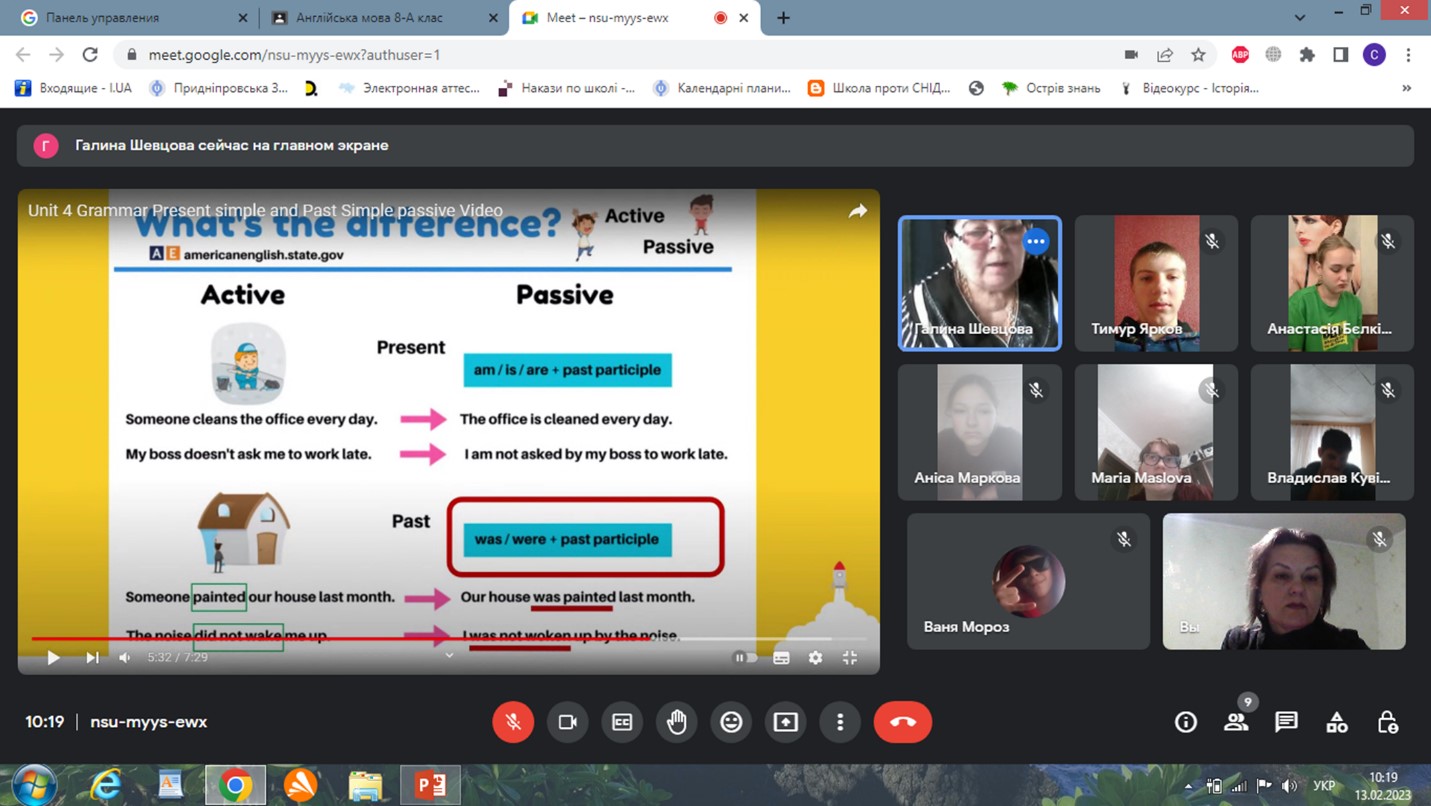1431x806 pixels.
Task: Click the Відеокурс - Історія bookmark
Action: pyautogui.click(x=1189, y=88)
